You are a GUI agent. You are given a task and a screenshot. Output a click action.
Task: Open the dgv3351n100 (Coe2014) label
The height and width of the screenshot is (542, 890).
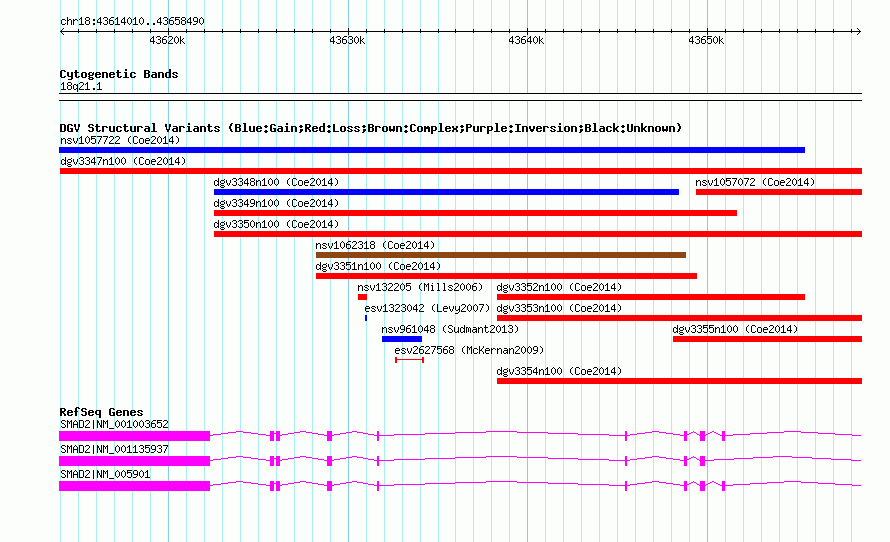point(378,266)
